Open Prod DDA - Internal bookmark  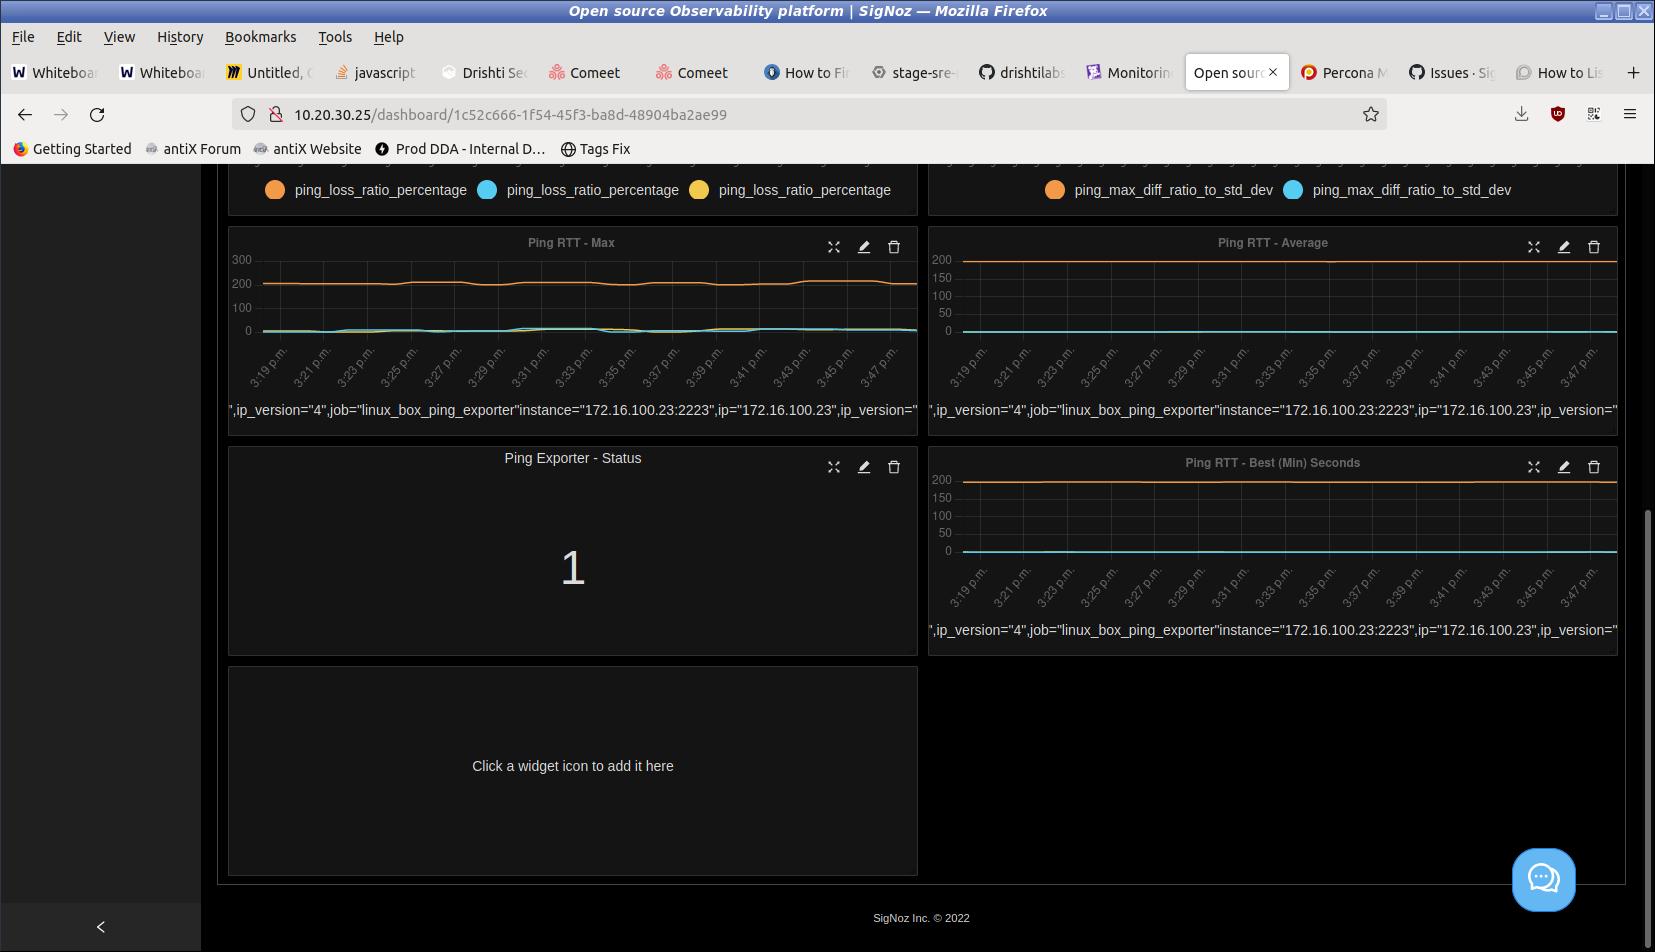(x=460, y=149)
